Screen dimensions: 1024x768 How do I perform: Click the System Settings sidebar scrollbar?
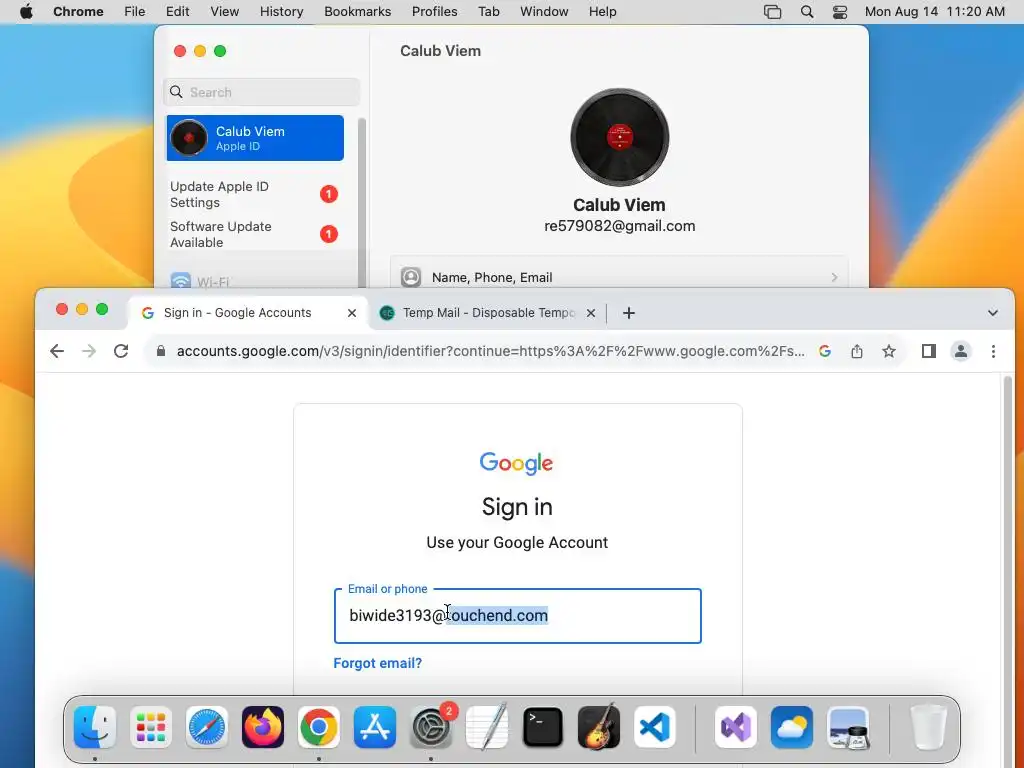(x=362, y=202)
